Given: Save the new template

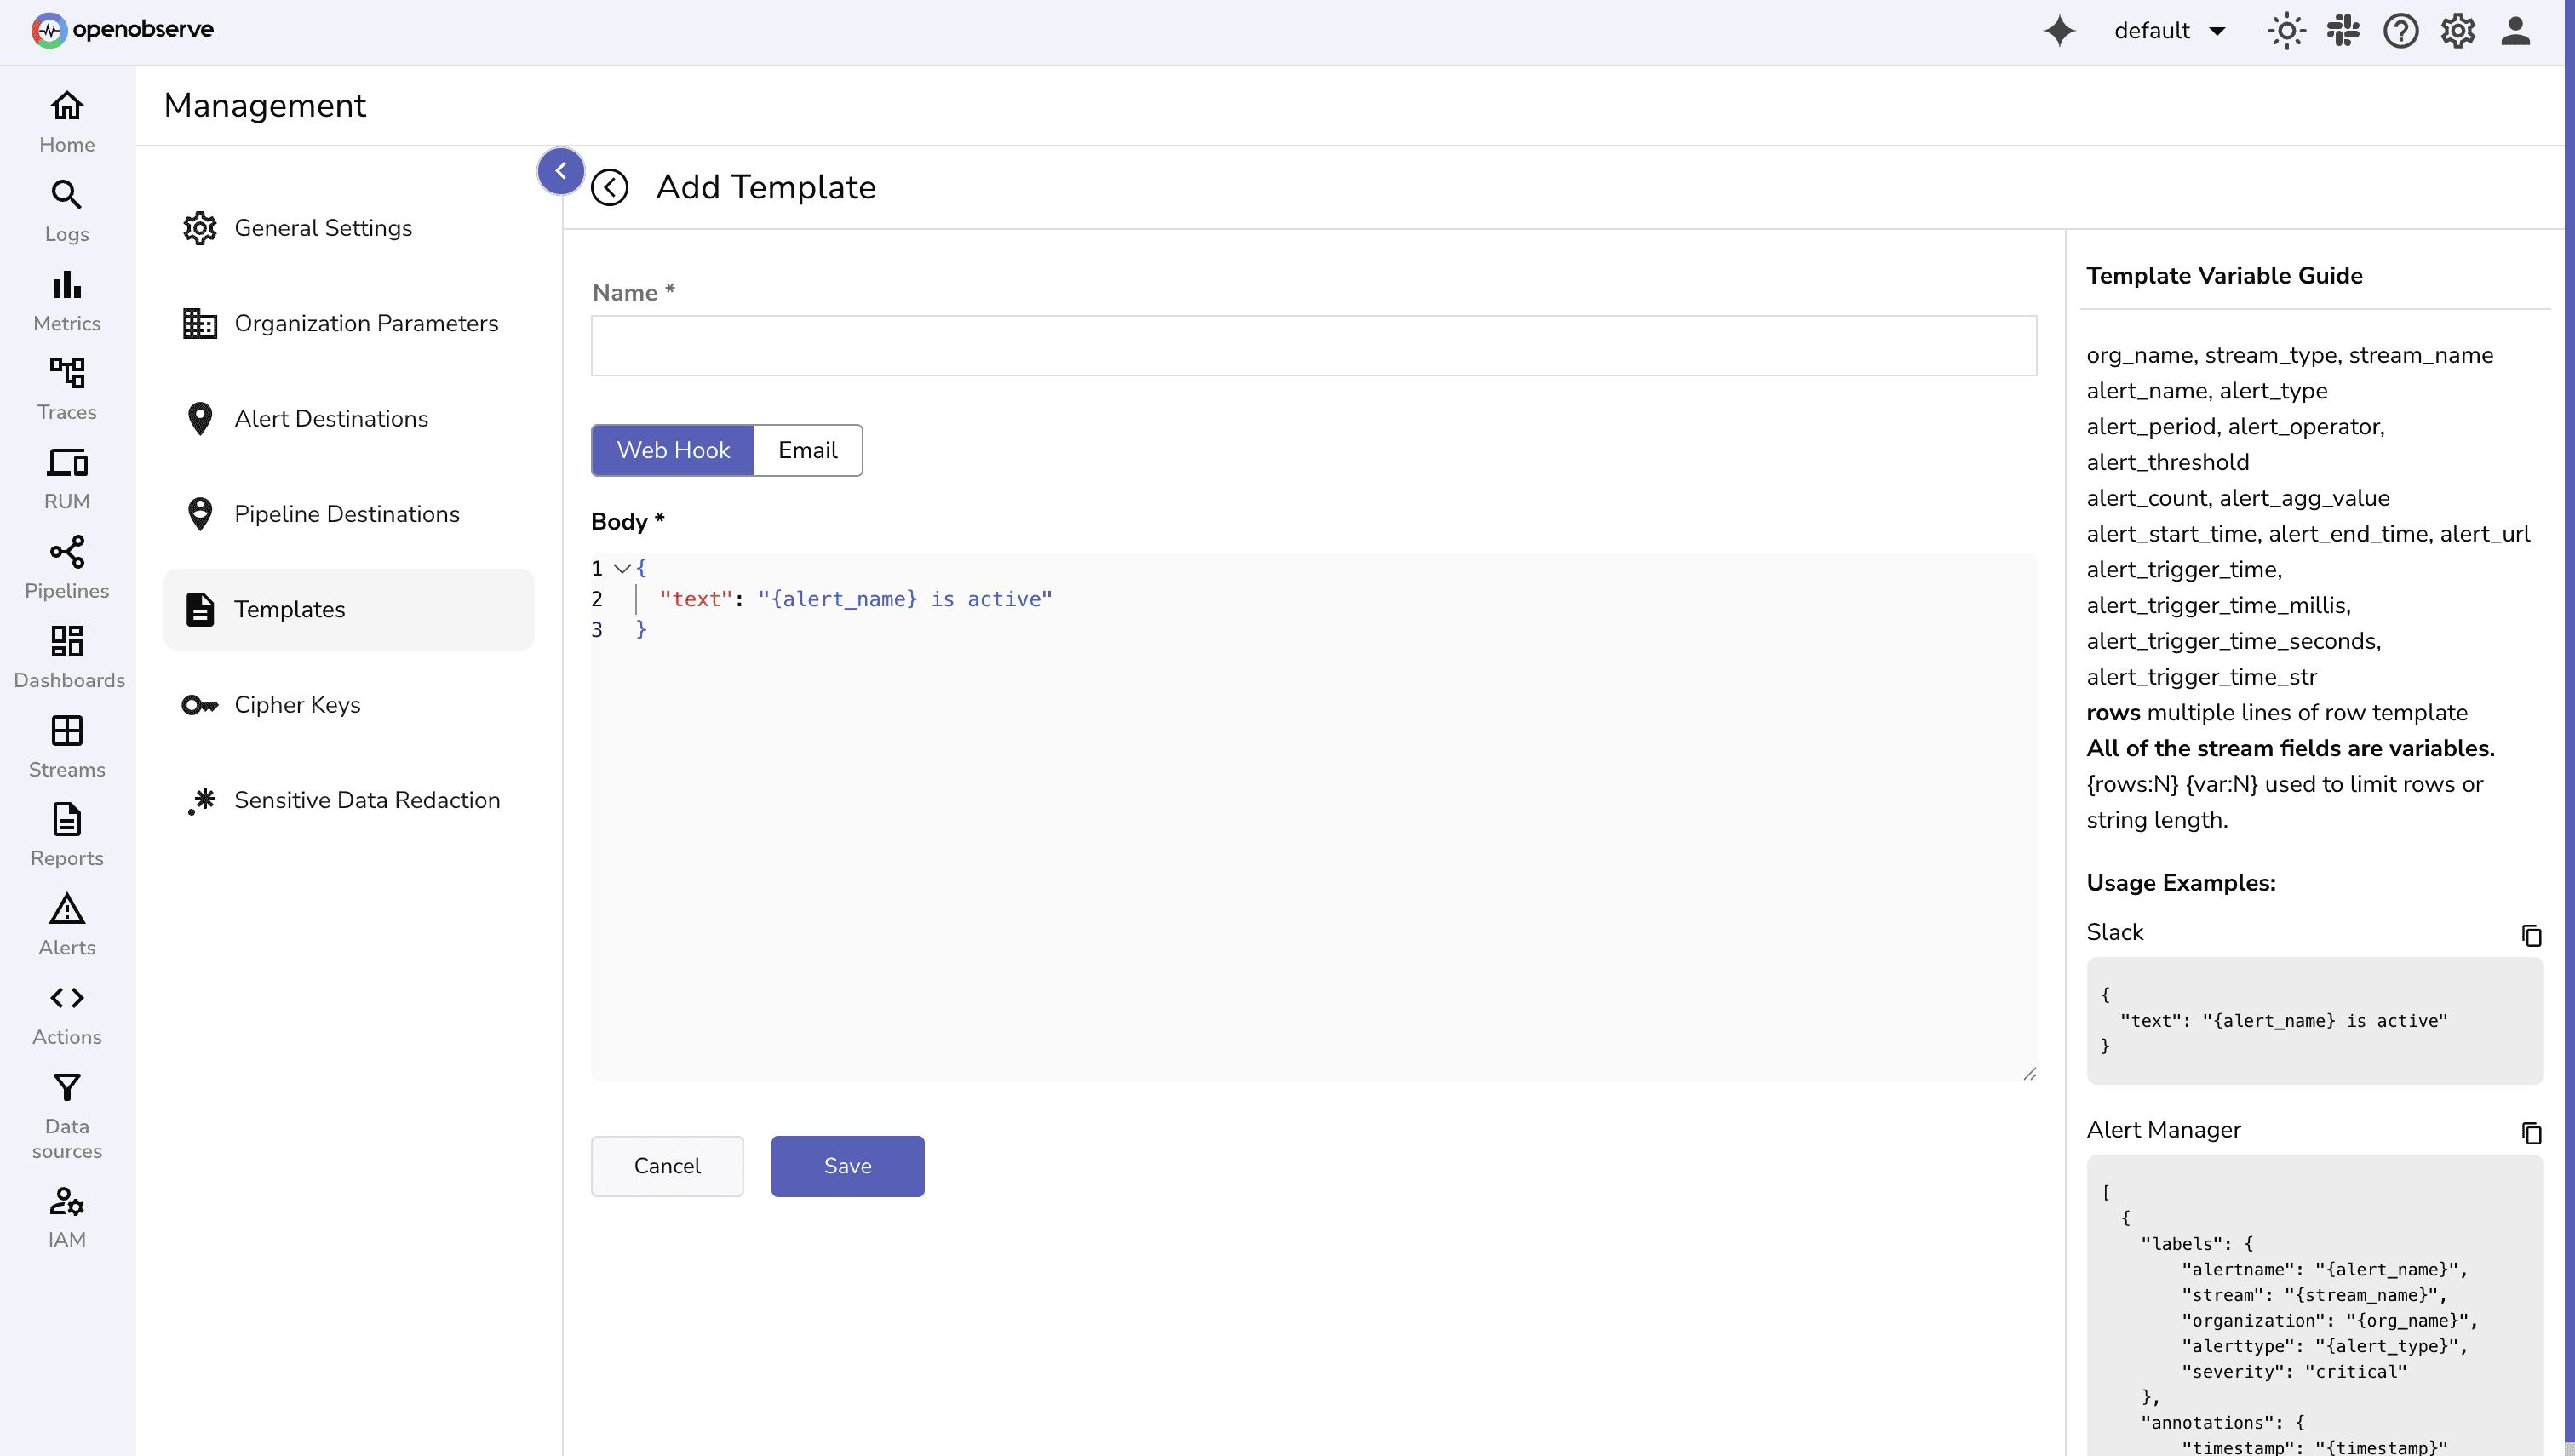Looking at the screenshot, I should point(847,1165).
